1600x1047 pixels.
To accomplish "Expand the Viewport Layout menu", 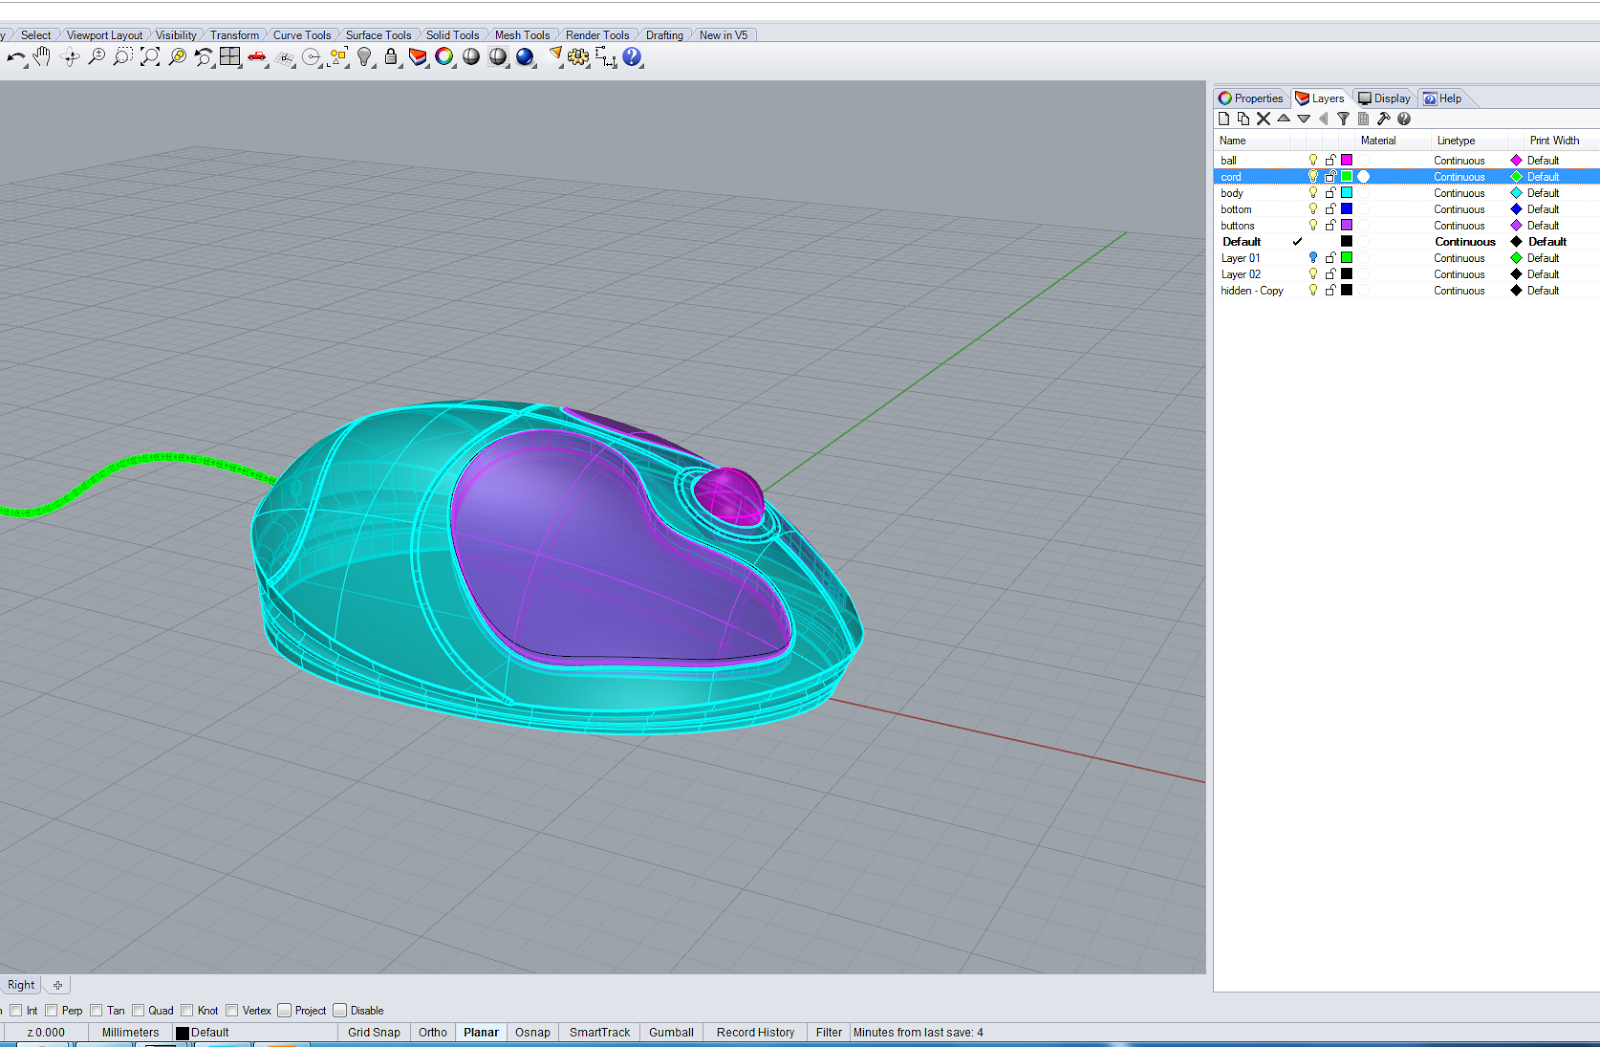I will pos(104,34).
